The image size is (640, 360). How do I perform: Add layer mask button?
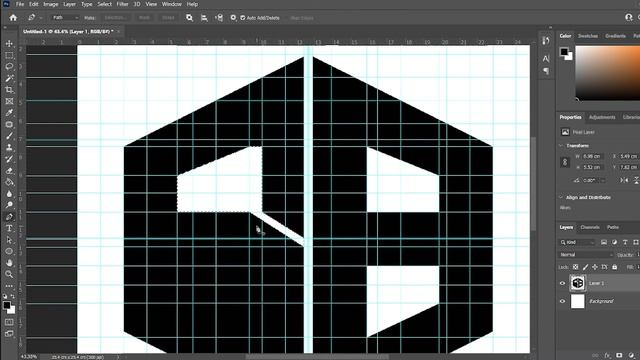tap(619, 356)
